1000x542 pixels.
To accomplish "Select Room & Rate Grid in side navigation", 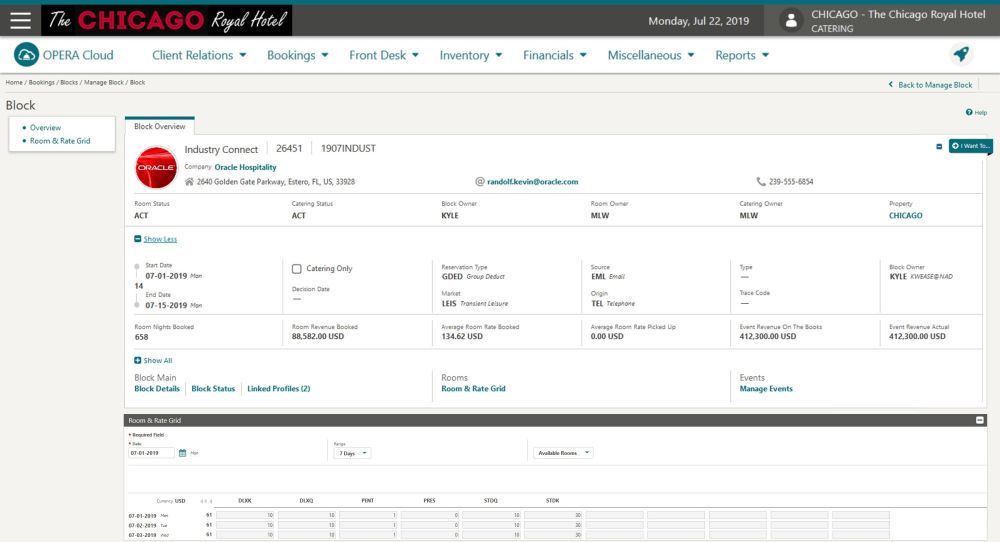I will pyautogui.click(x=60, y=141).
